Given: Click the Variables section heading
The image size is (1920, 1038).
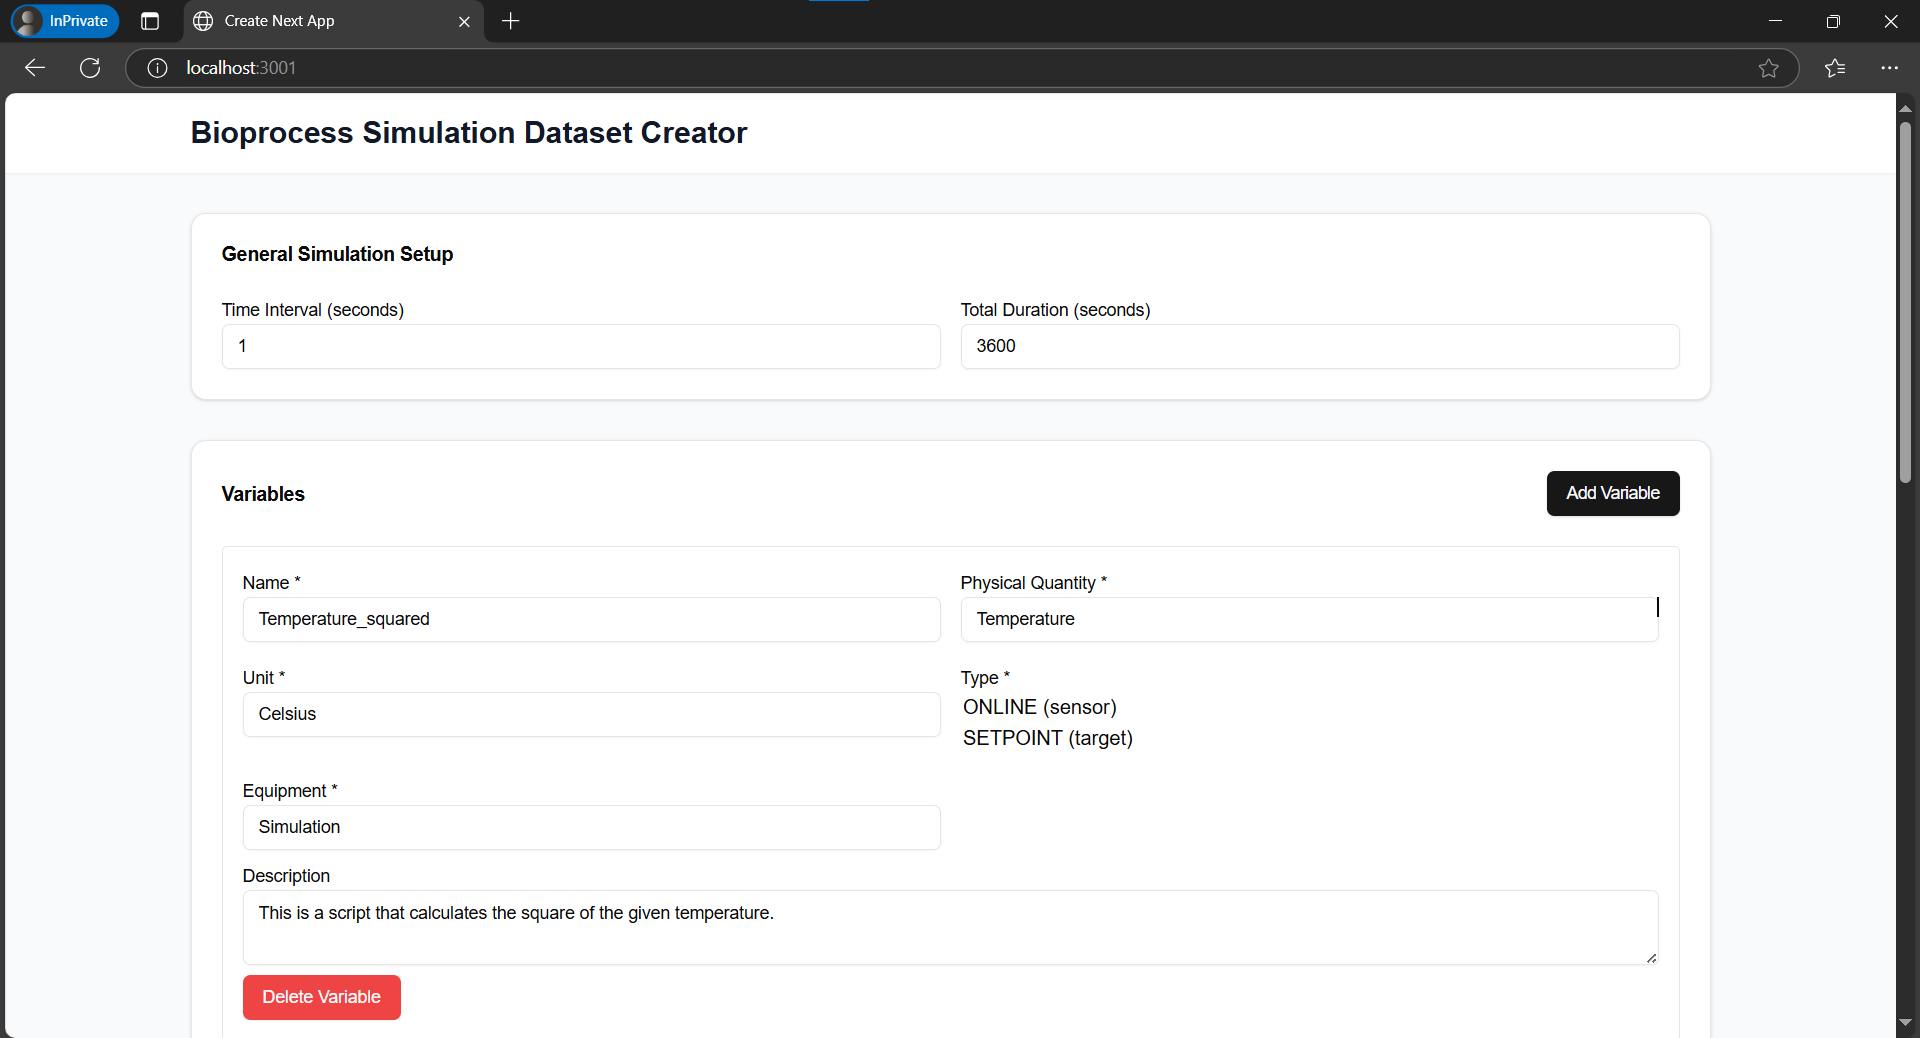Looking at the screenshot, I should coord(263,494).
